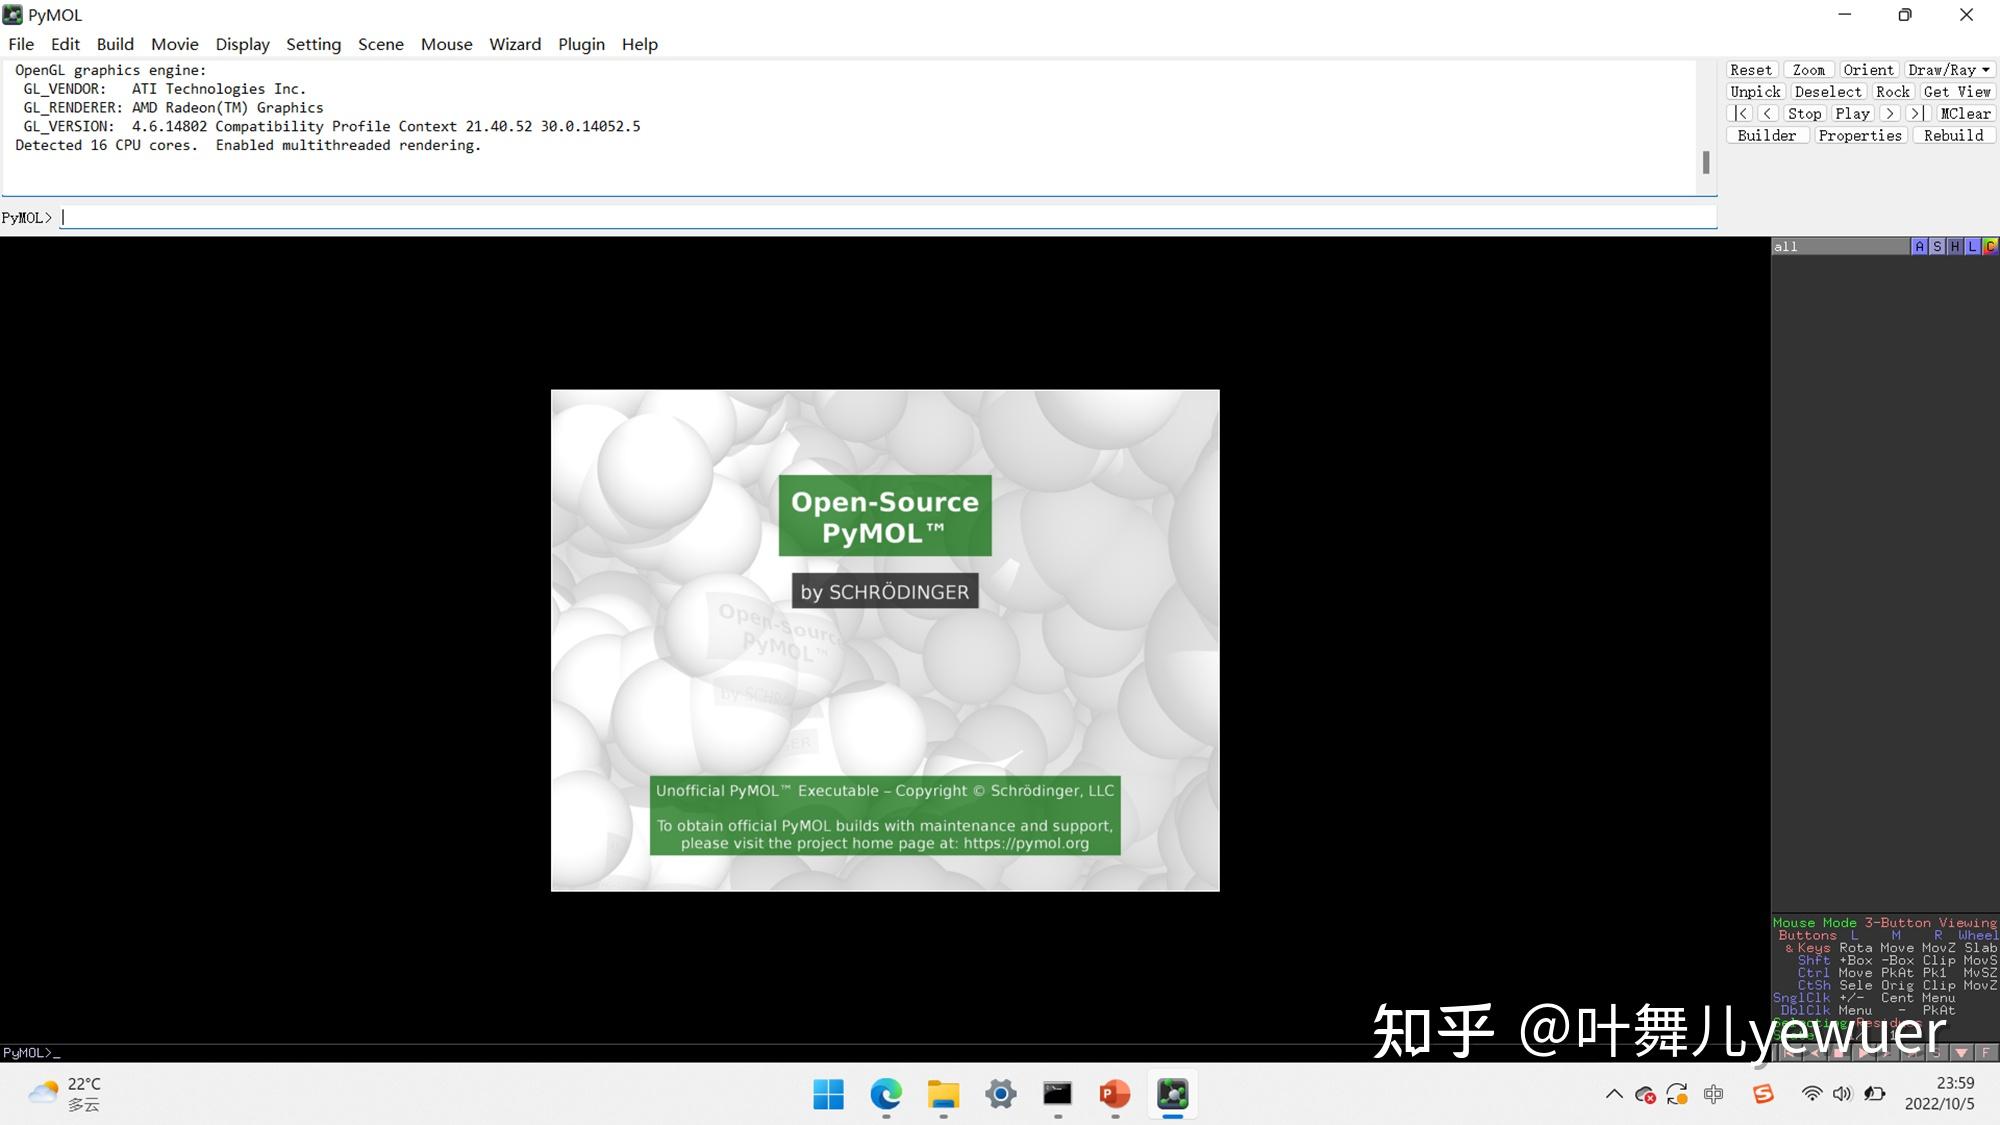Click the sync update tray icon
2000x1125 pixels.
(x=1677, y=1095)
